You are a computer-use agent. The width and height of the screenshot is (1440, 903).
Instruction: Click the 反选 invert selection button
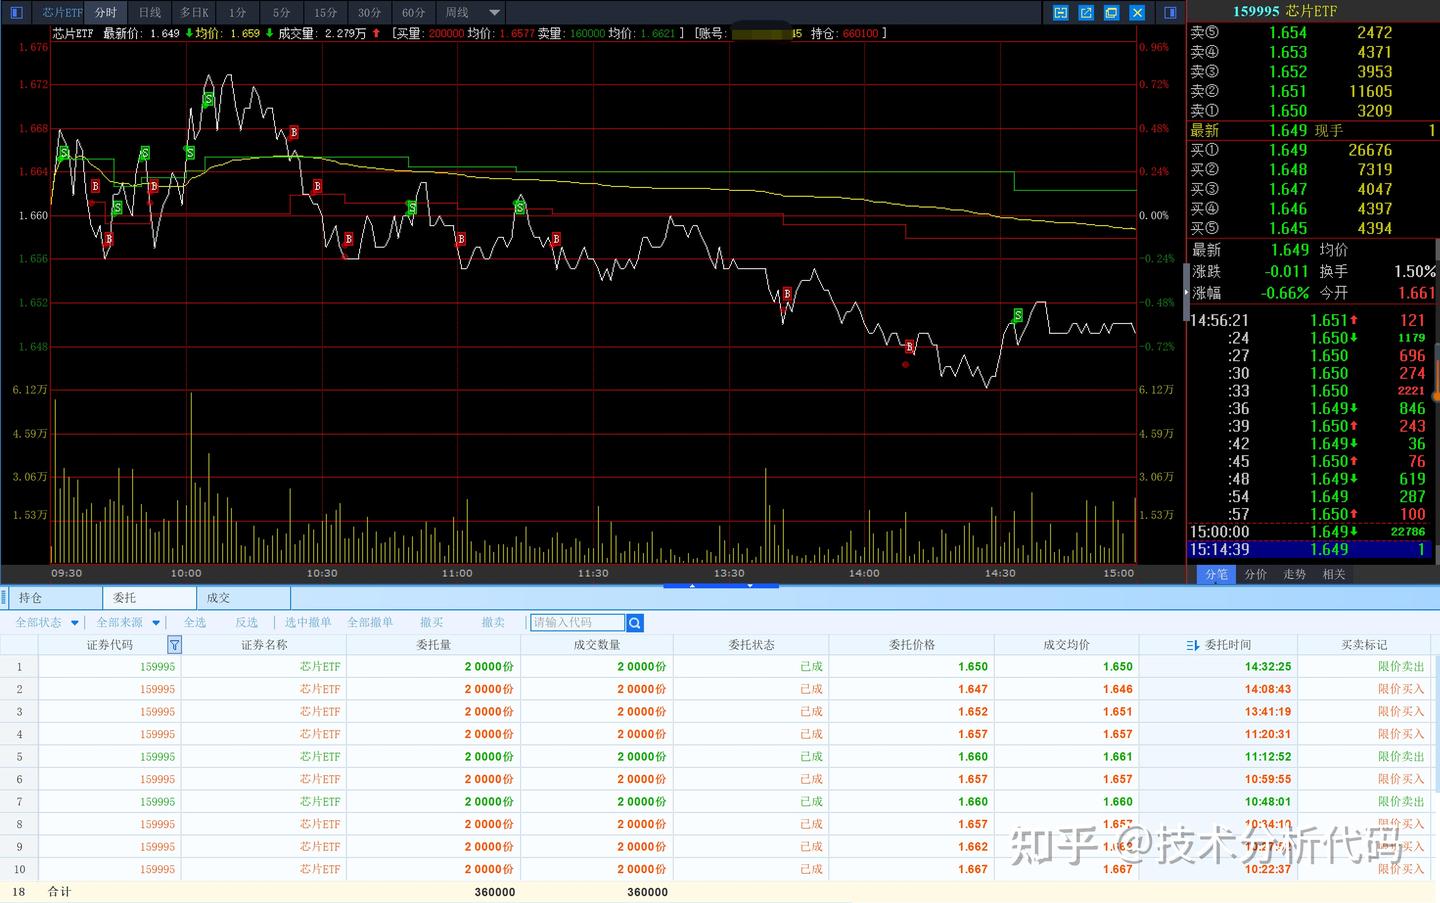(247, 622)
